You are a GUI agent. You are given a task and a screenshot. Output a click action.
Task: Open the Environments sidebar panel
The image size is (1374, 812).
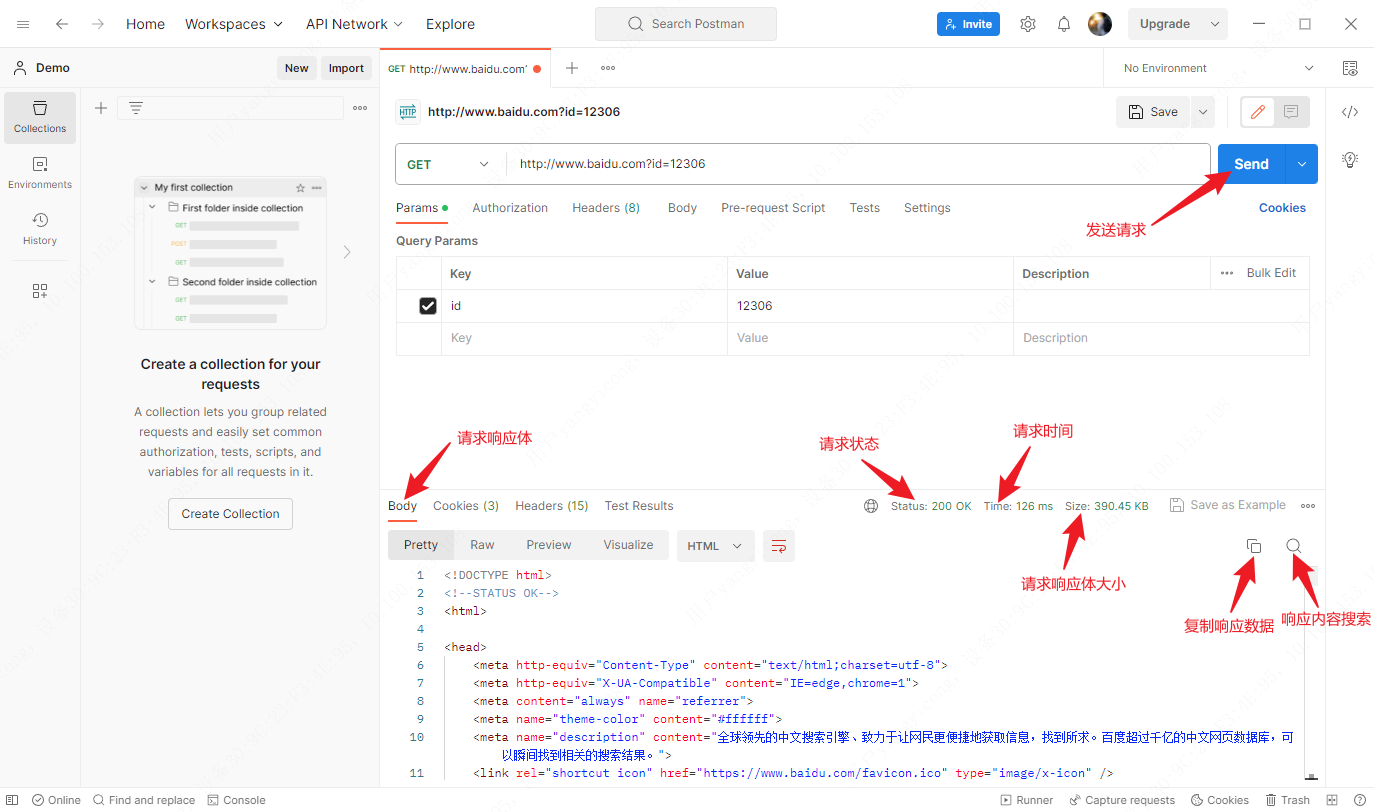tap(40, 173)
